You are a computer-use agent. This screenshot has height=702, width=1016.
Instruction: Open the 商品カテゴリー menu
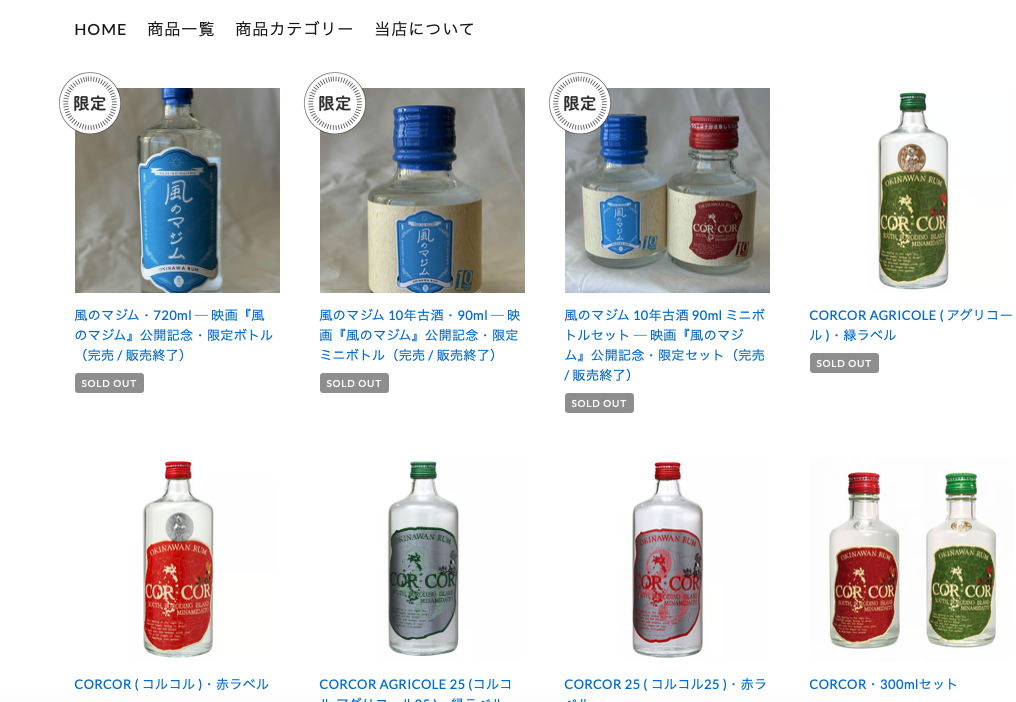(x=294, y=29)
